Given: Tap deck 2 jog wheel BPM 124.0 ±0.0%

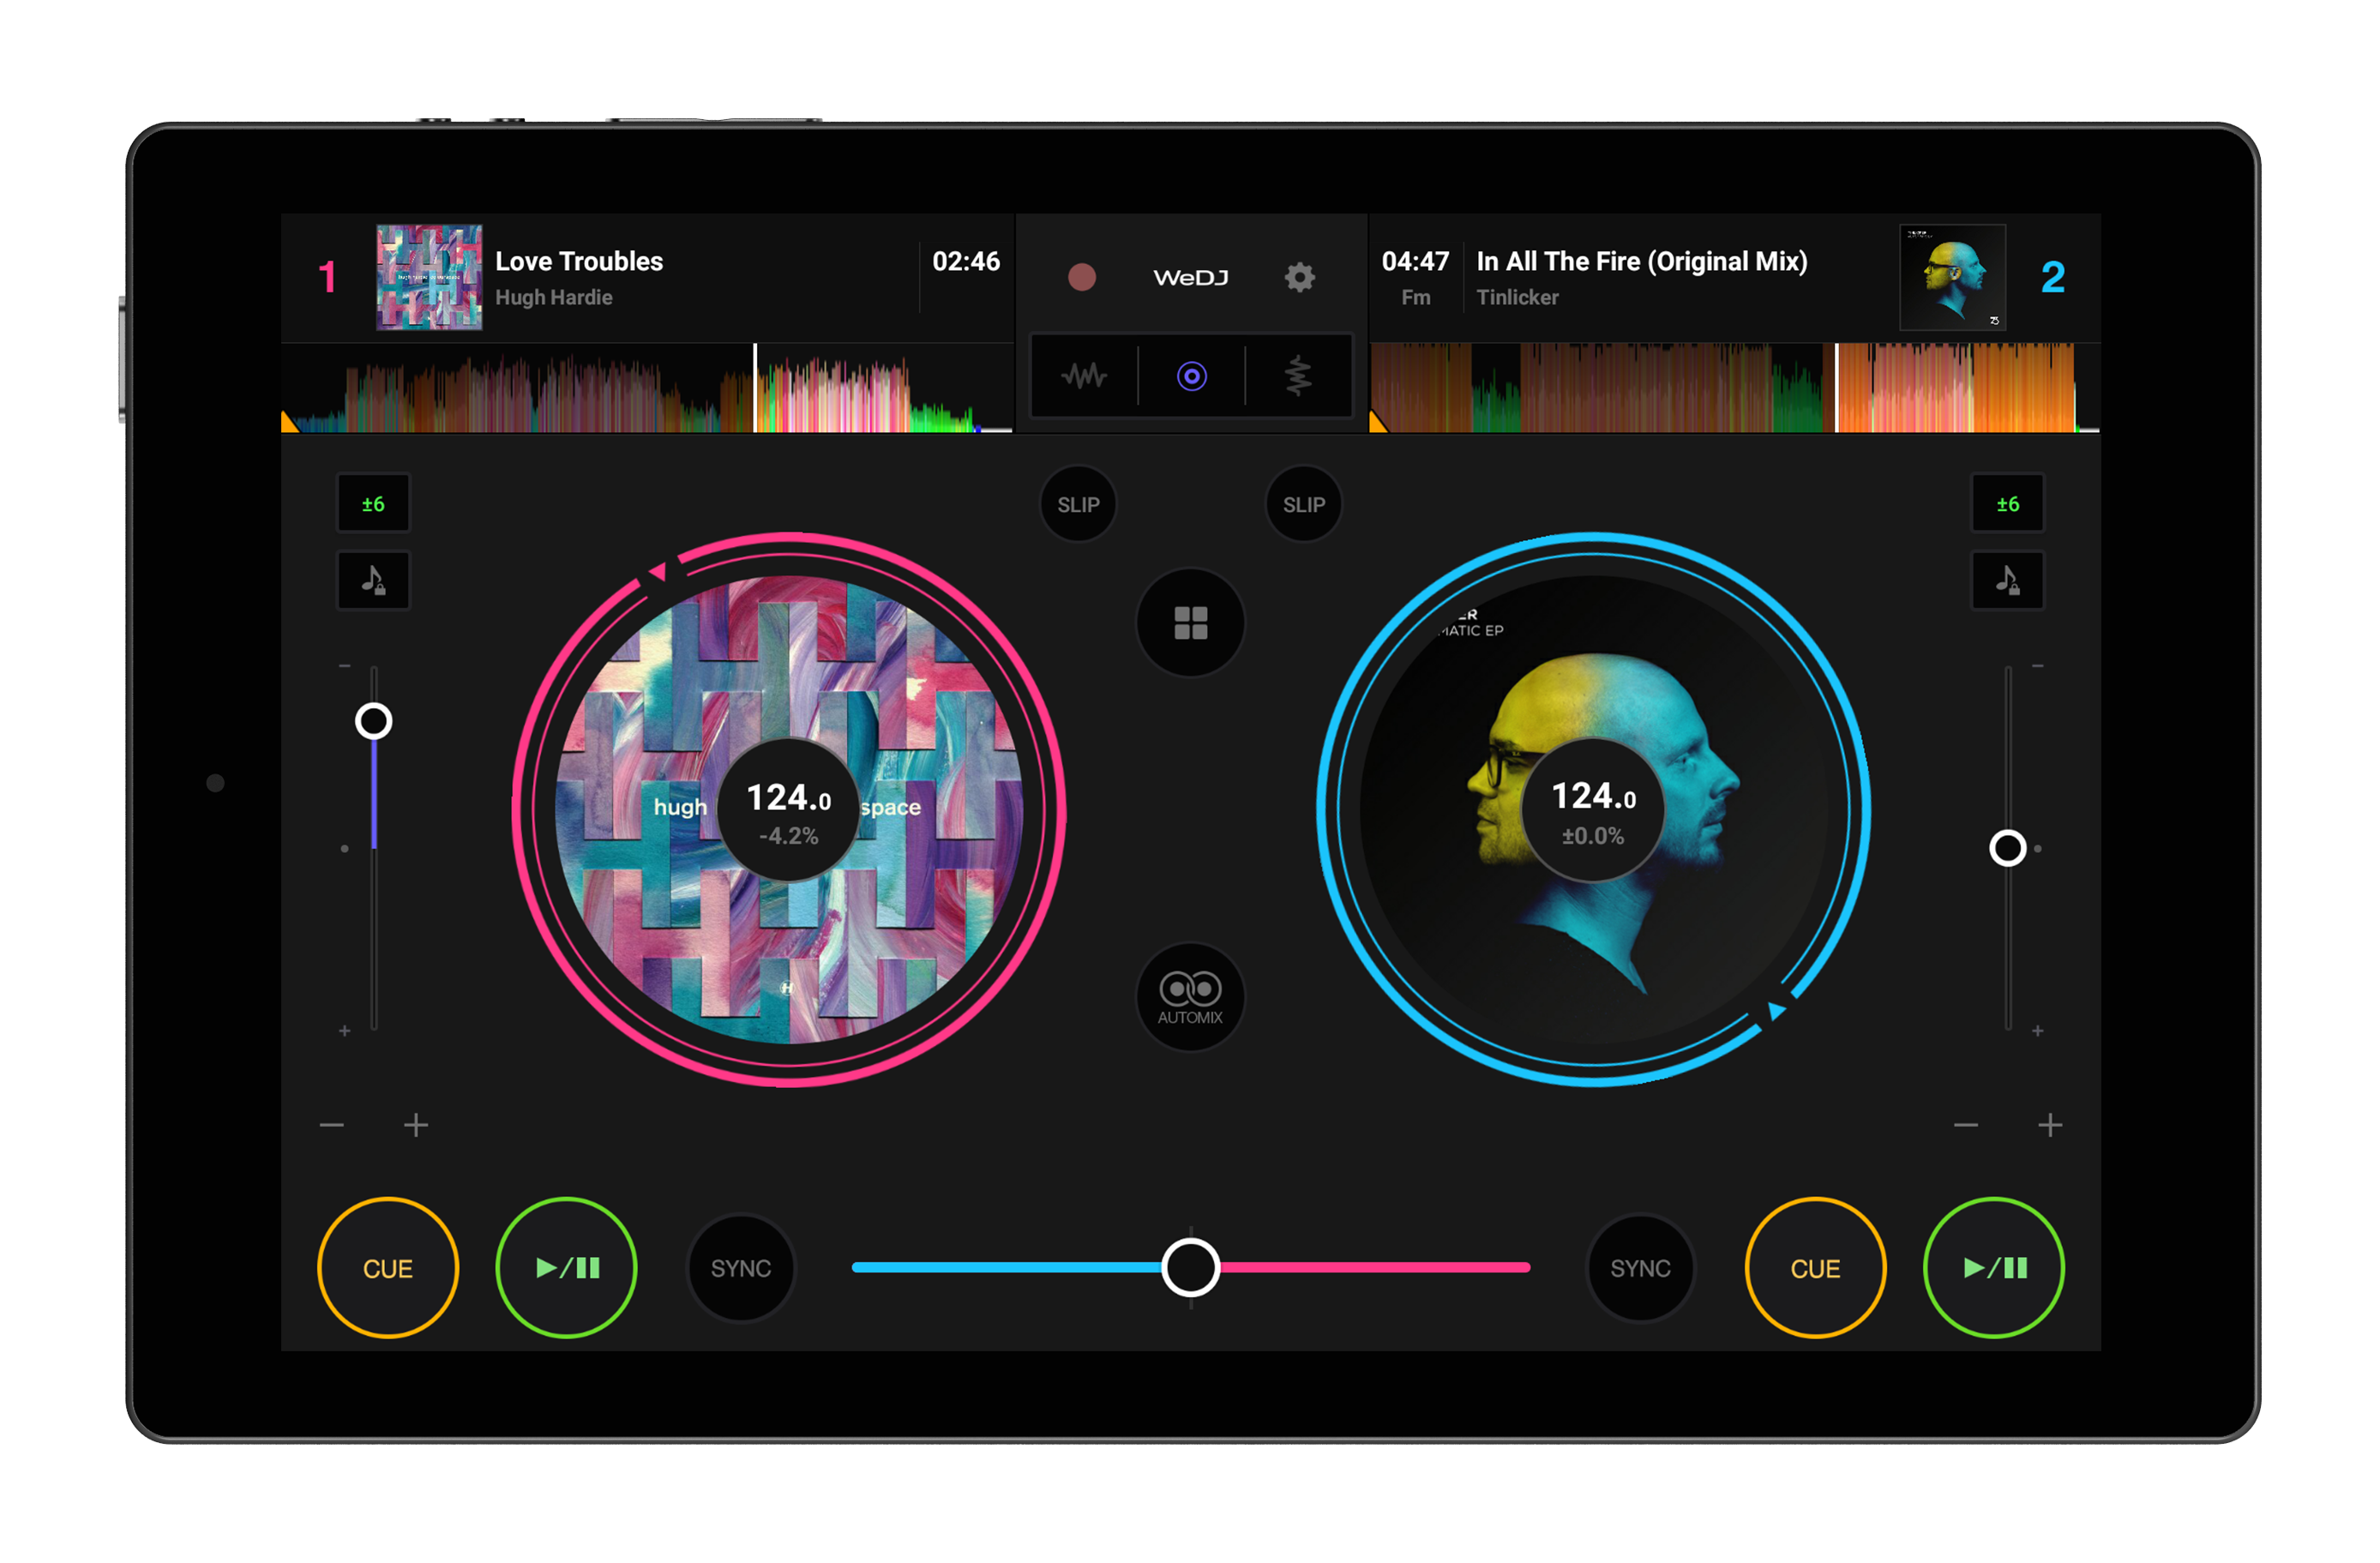Looking at the screenshot, I should coord(1593,810).
